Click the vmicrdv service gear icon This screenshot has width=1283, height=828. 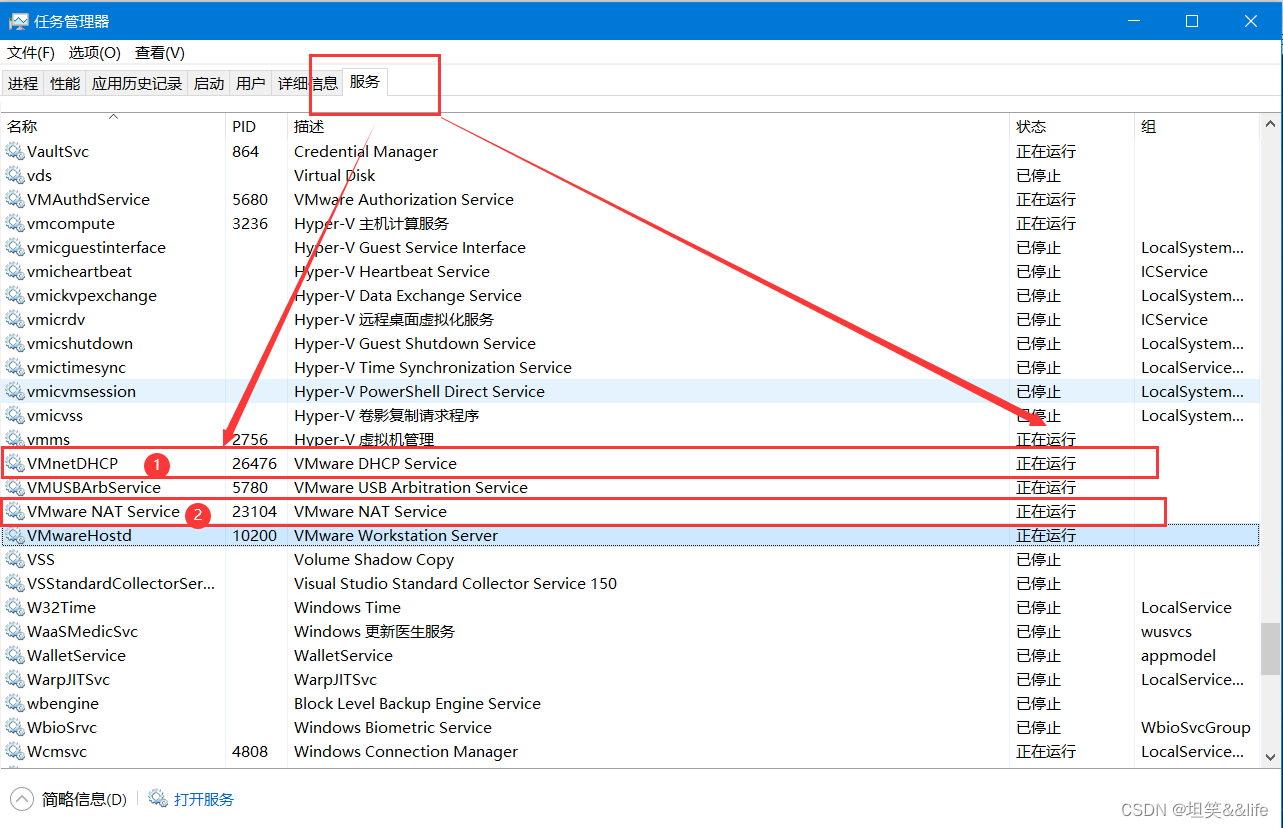click(x=14, y=320)
